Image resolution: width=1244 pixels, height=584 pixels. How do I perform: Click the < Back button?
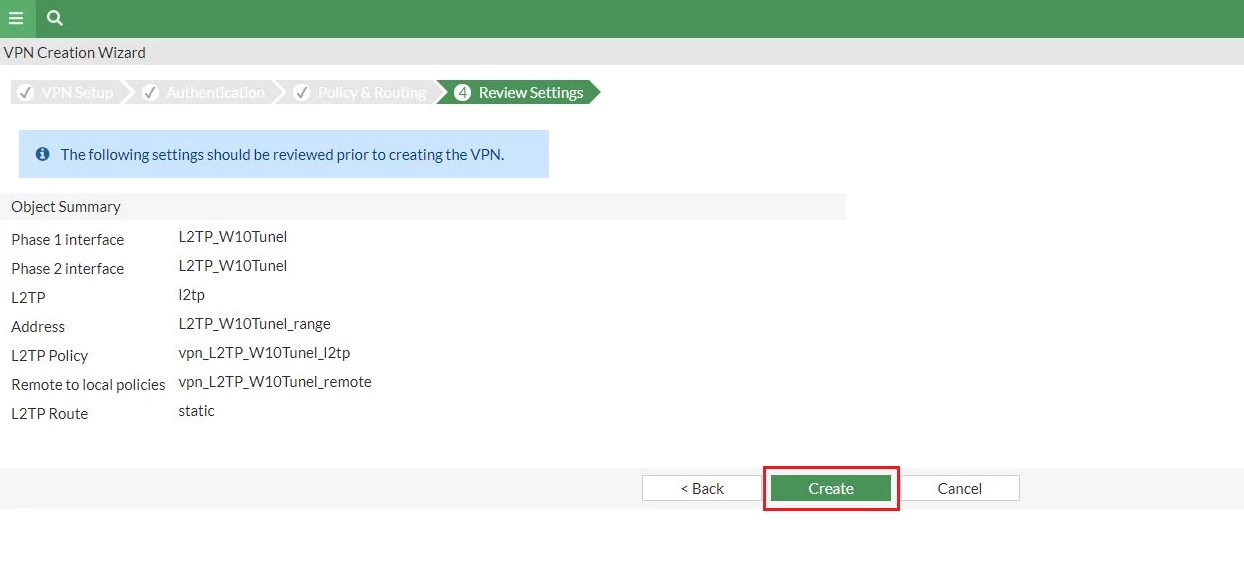(702, 488)
